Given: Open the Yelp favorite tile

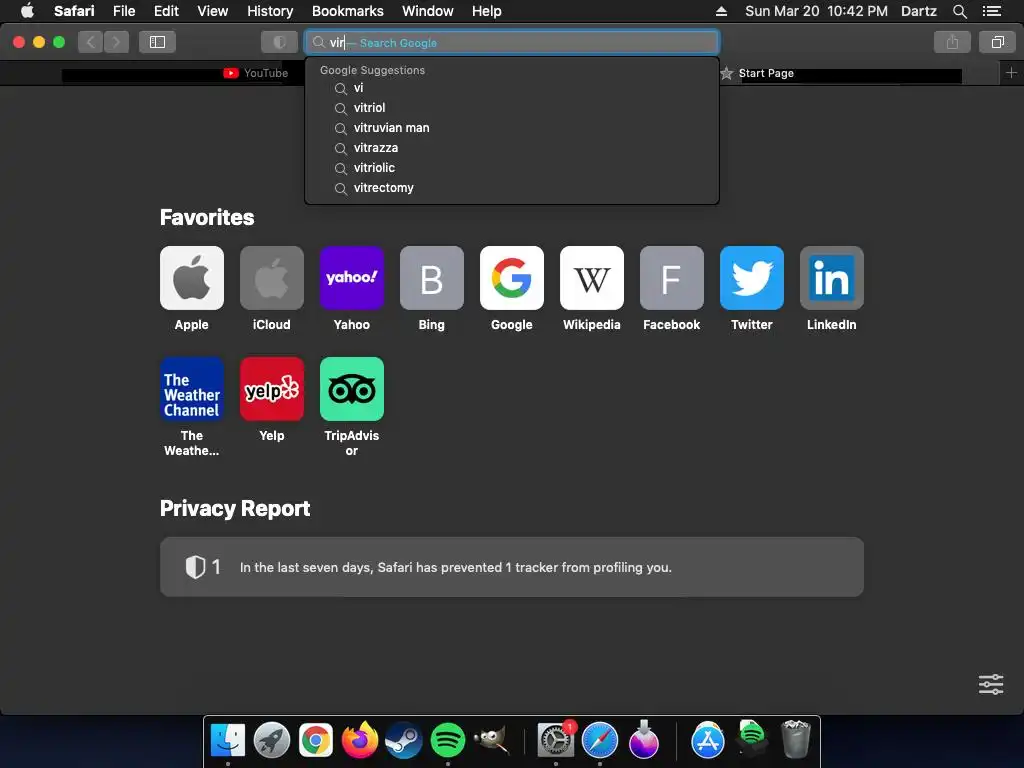Looking at the screenshot, I should tap(272, 389).
